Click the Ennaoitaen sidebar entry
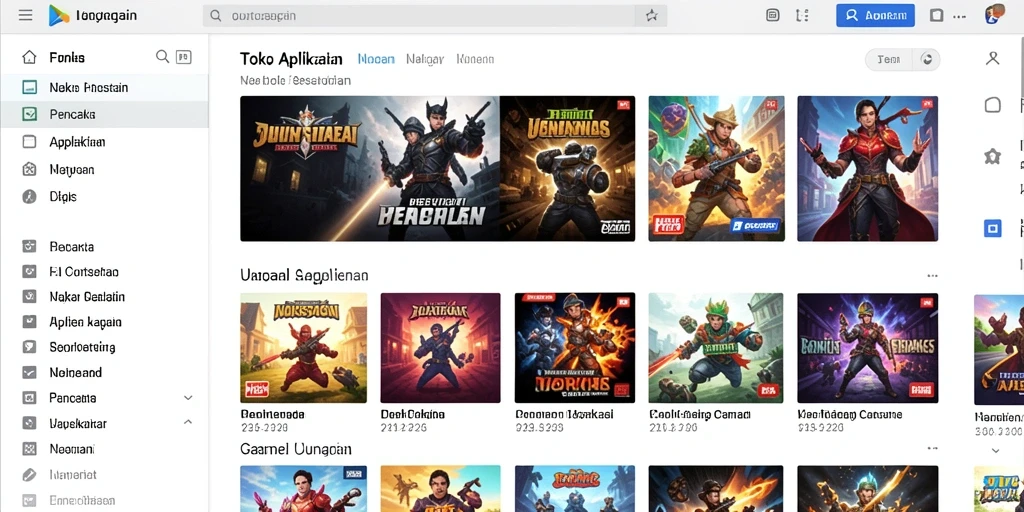 click(x=82, y=500)
